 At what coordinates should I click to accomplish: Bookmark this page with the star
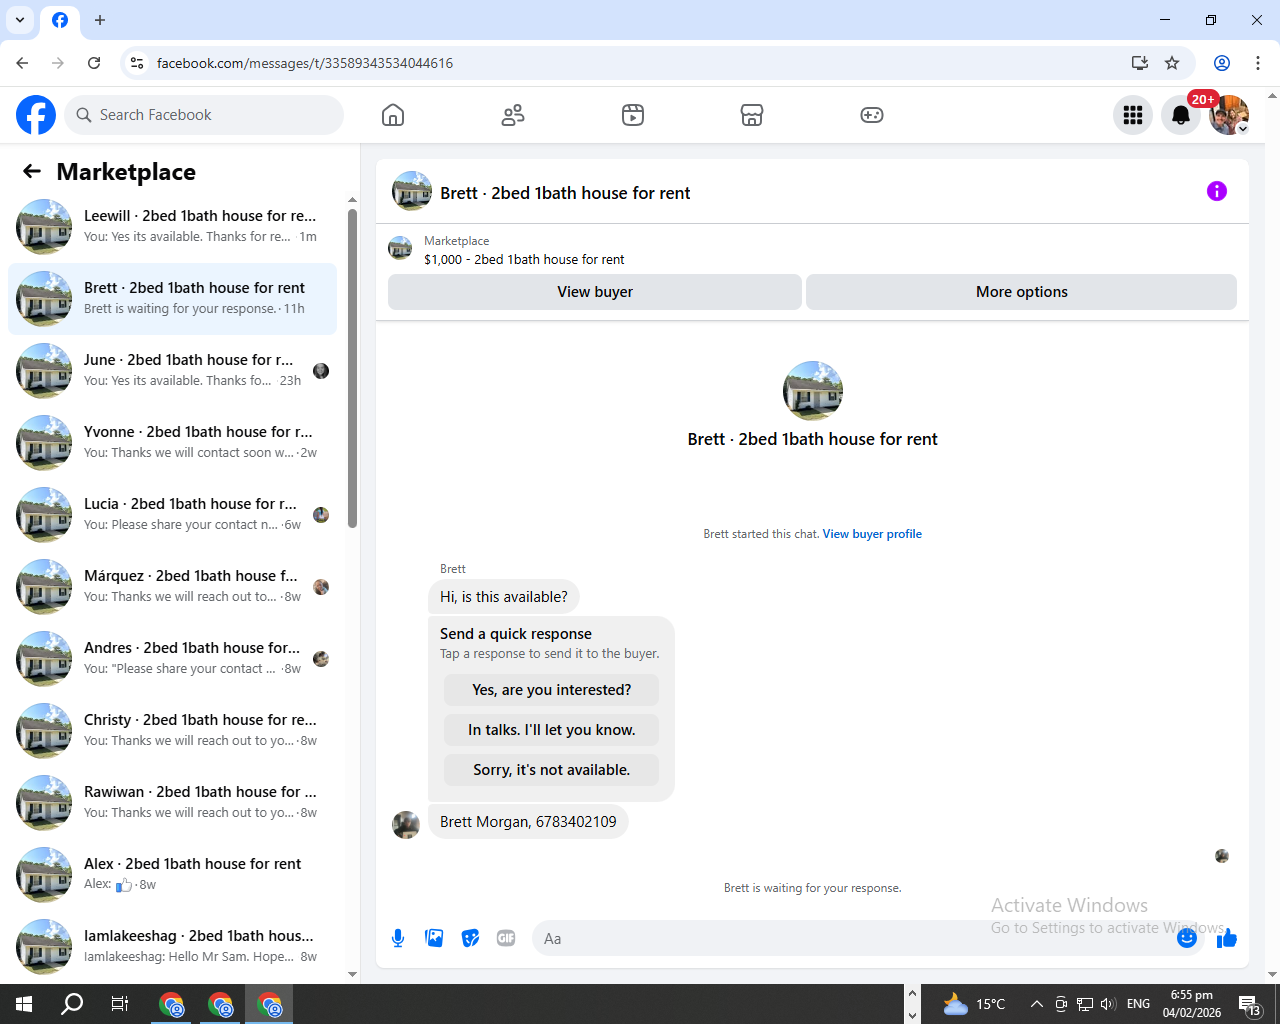point(1172,63)
